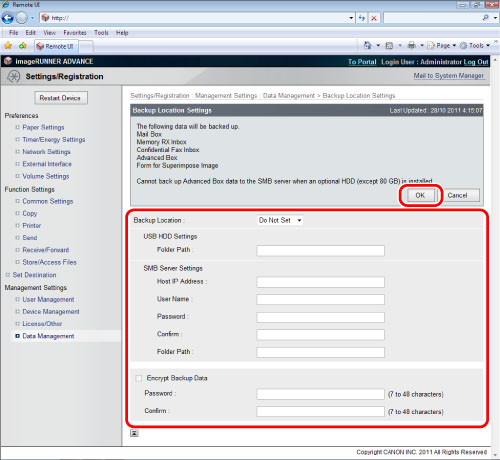
Task: Click the SMB Server Confirm field
Action: click(x=320, y=335)
